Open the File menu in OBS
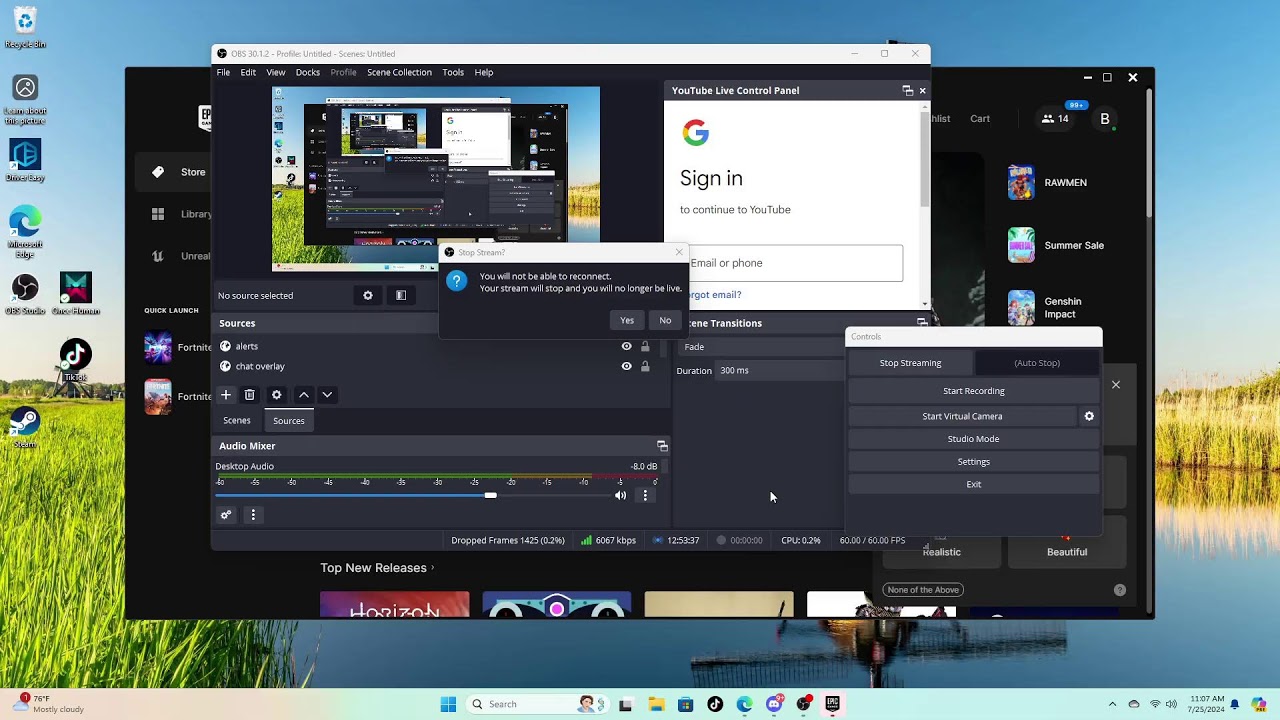Image resolution: width=1280 pixels, height=720 pixels. [223, 72]
